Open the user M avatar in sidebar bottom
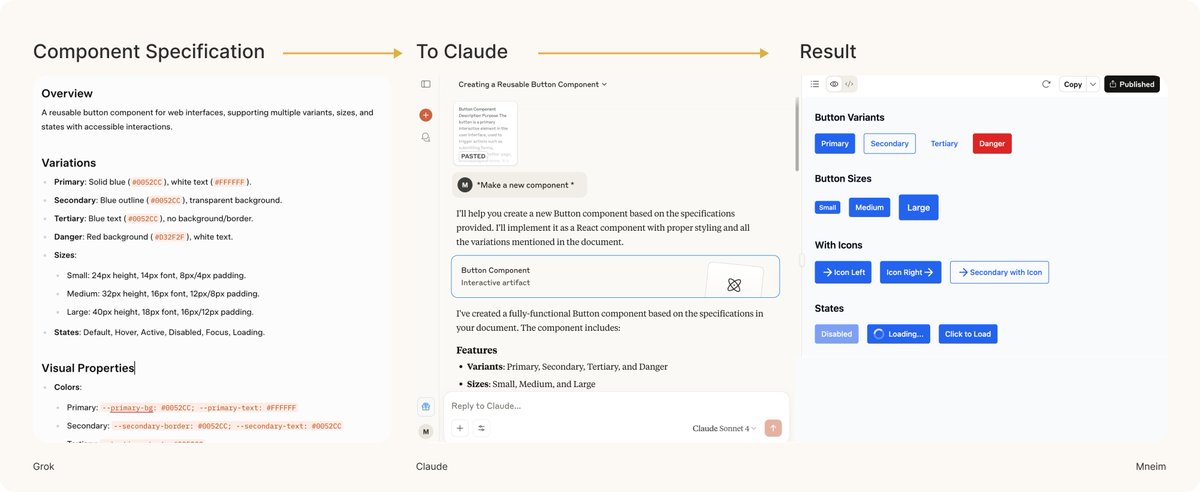1200x492 pixels. coord(426,431)
